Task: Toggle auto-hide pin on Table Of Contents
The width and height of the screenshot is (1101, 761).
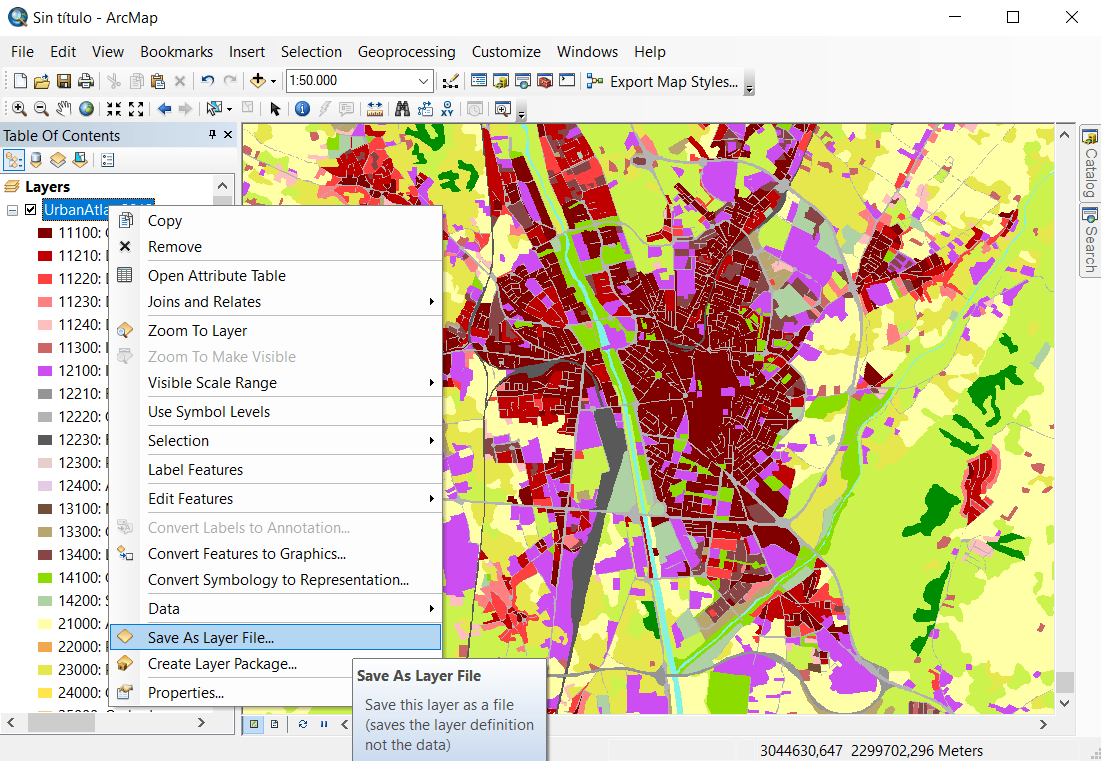Action: [x=212, y=134]
